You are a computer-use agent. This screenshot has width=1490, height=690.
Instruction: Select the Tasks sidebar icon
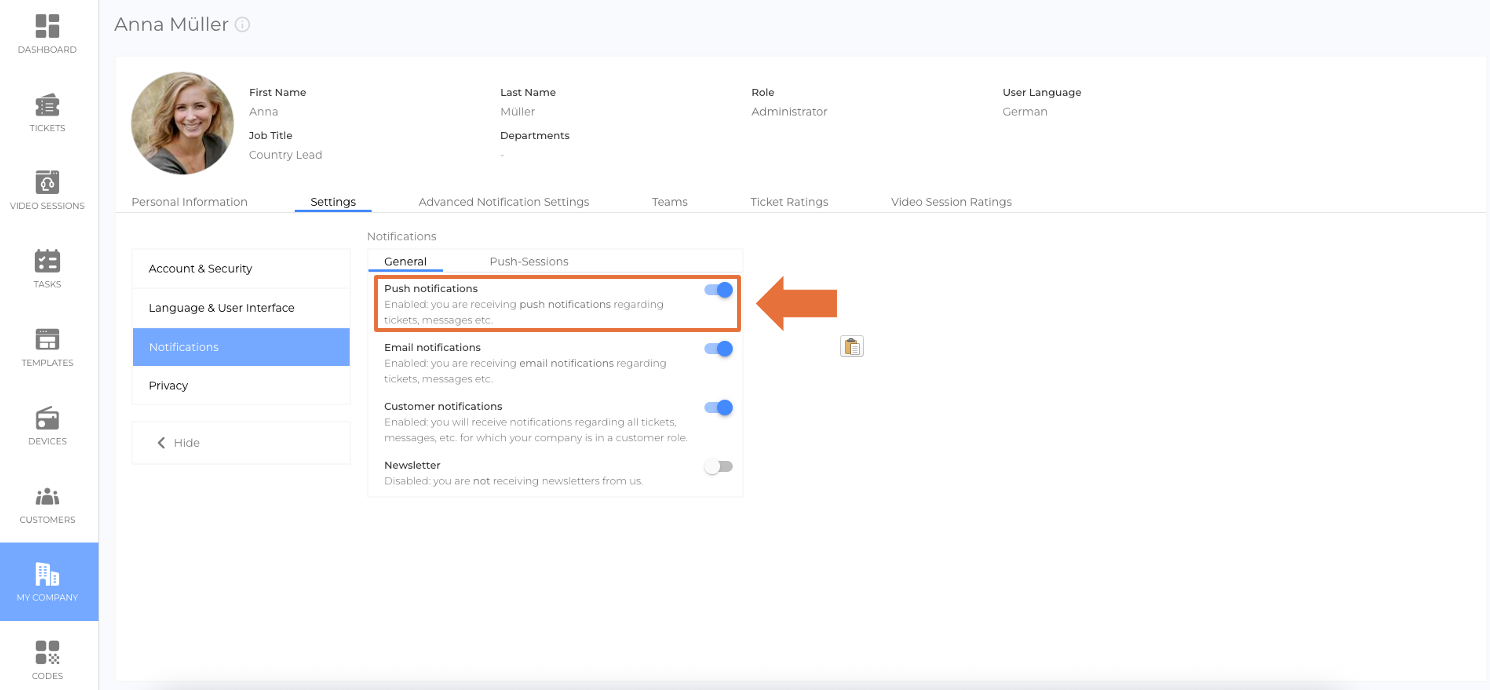click(x=47, y=262)
